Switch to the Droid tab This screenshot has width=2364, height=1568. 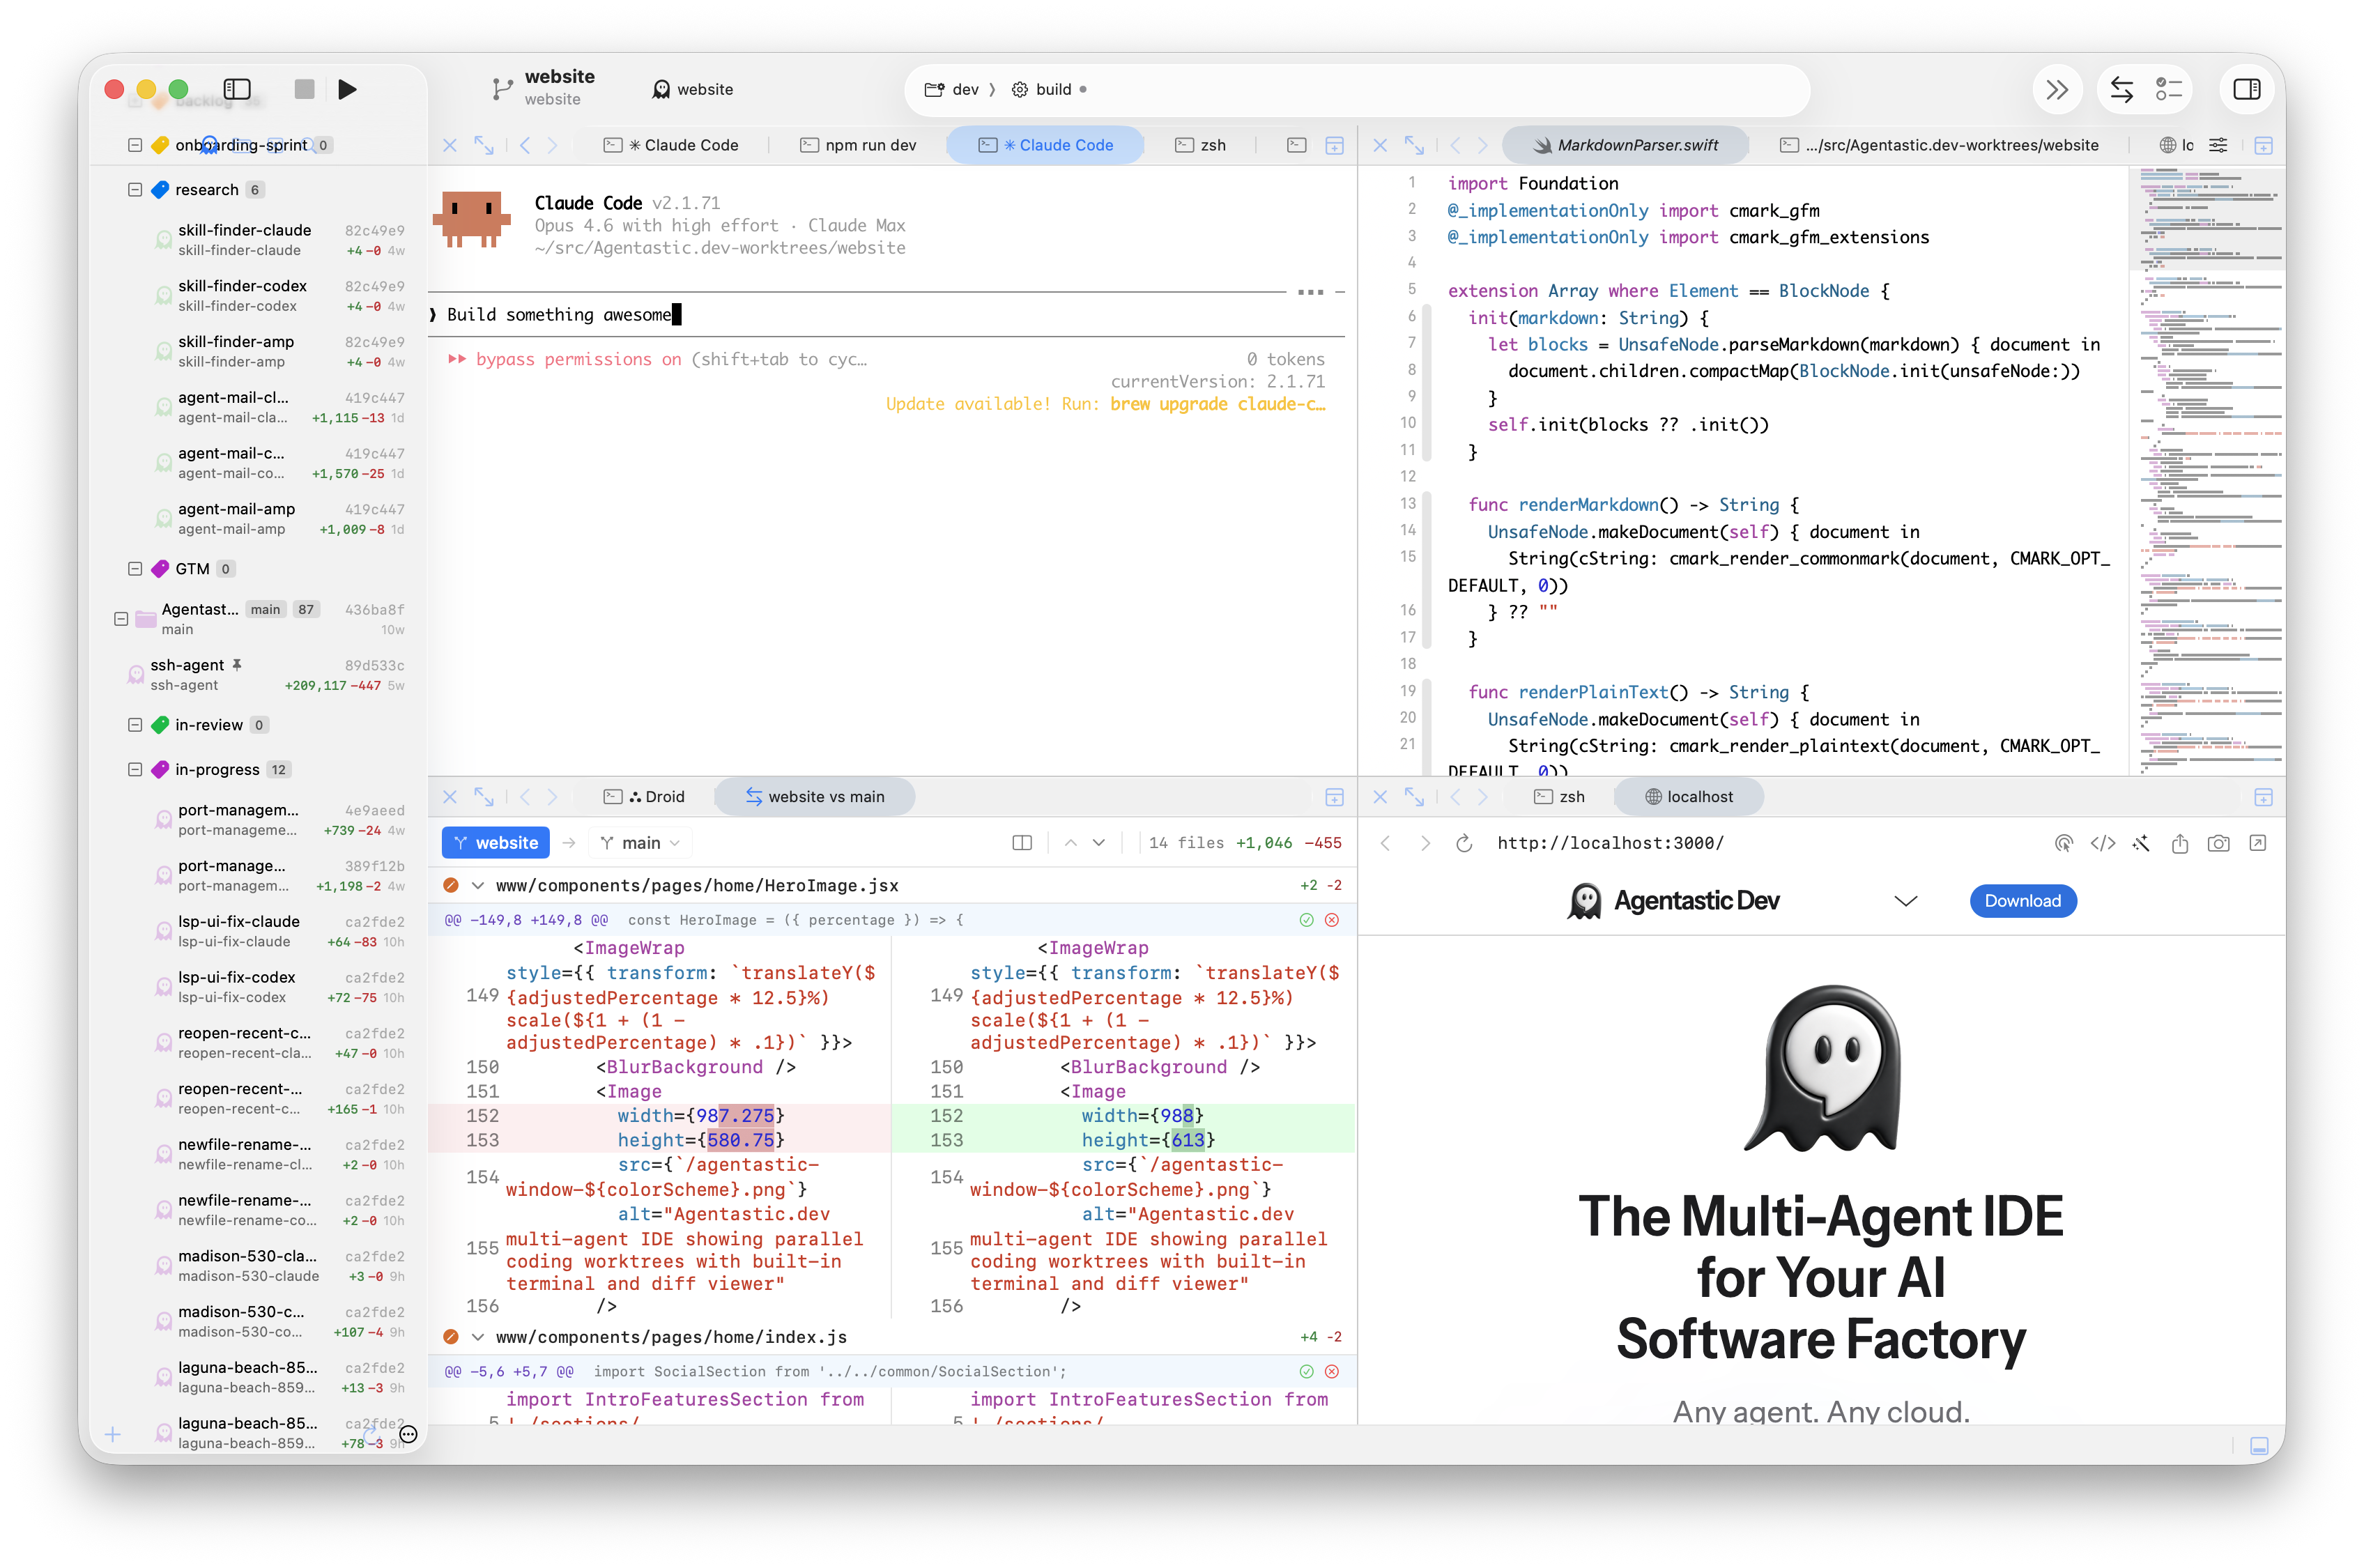pyautogui.click(x=644, y=797)
